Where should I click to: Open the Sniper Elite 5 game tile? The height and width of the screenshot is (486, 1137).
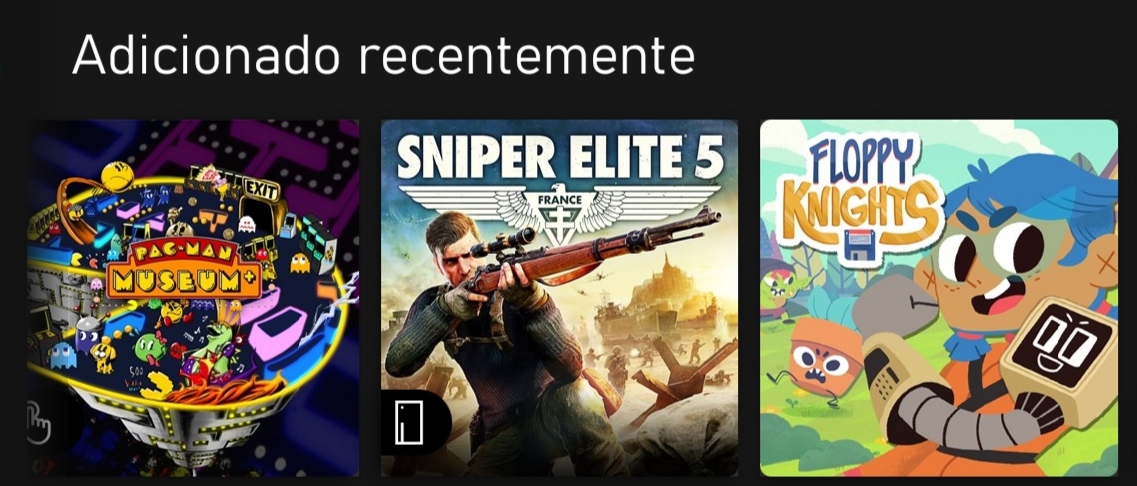559,297
